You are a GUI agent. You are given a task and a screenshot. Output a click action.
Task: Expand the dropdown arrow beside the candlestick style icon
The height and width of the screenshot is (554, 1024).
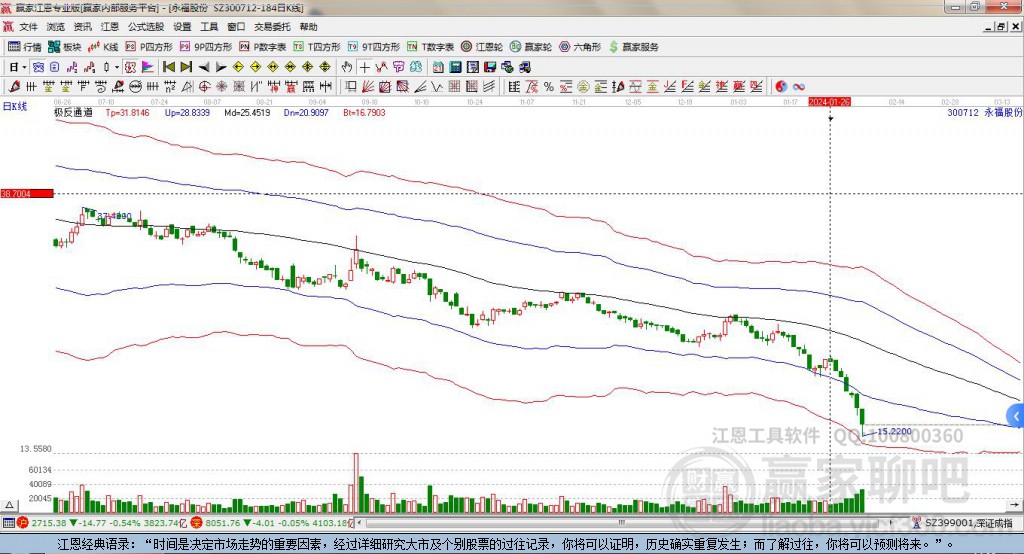click(x=117, y=67)
